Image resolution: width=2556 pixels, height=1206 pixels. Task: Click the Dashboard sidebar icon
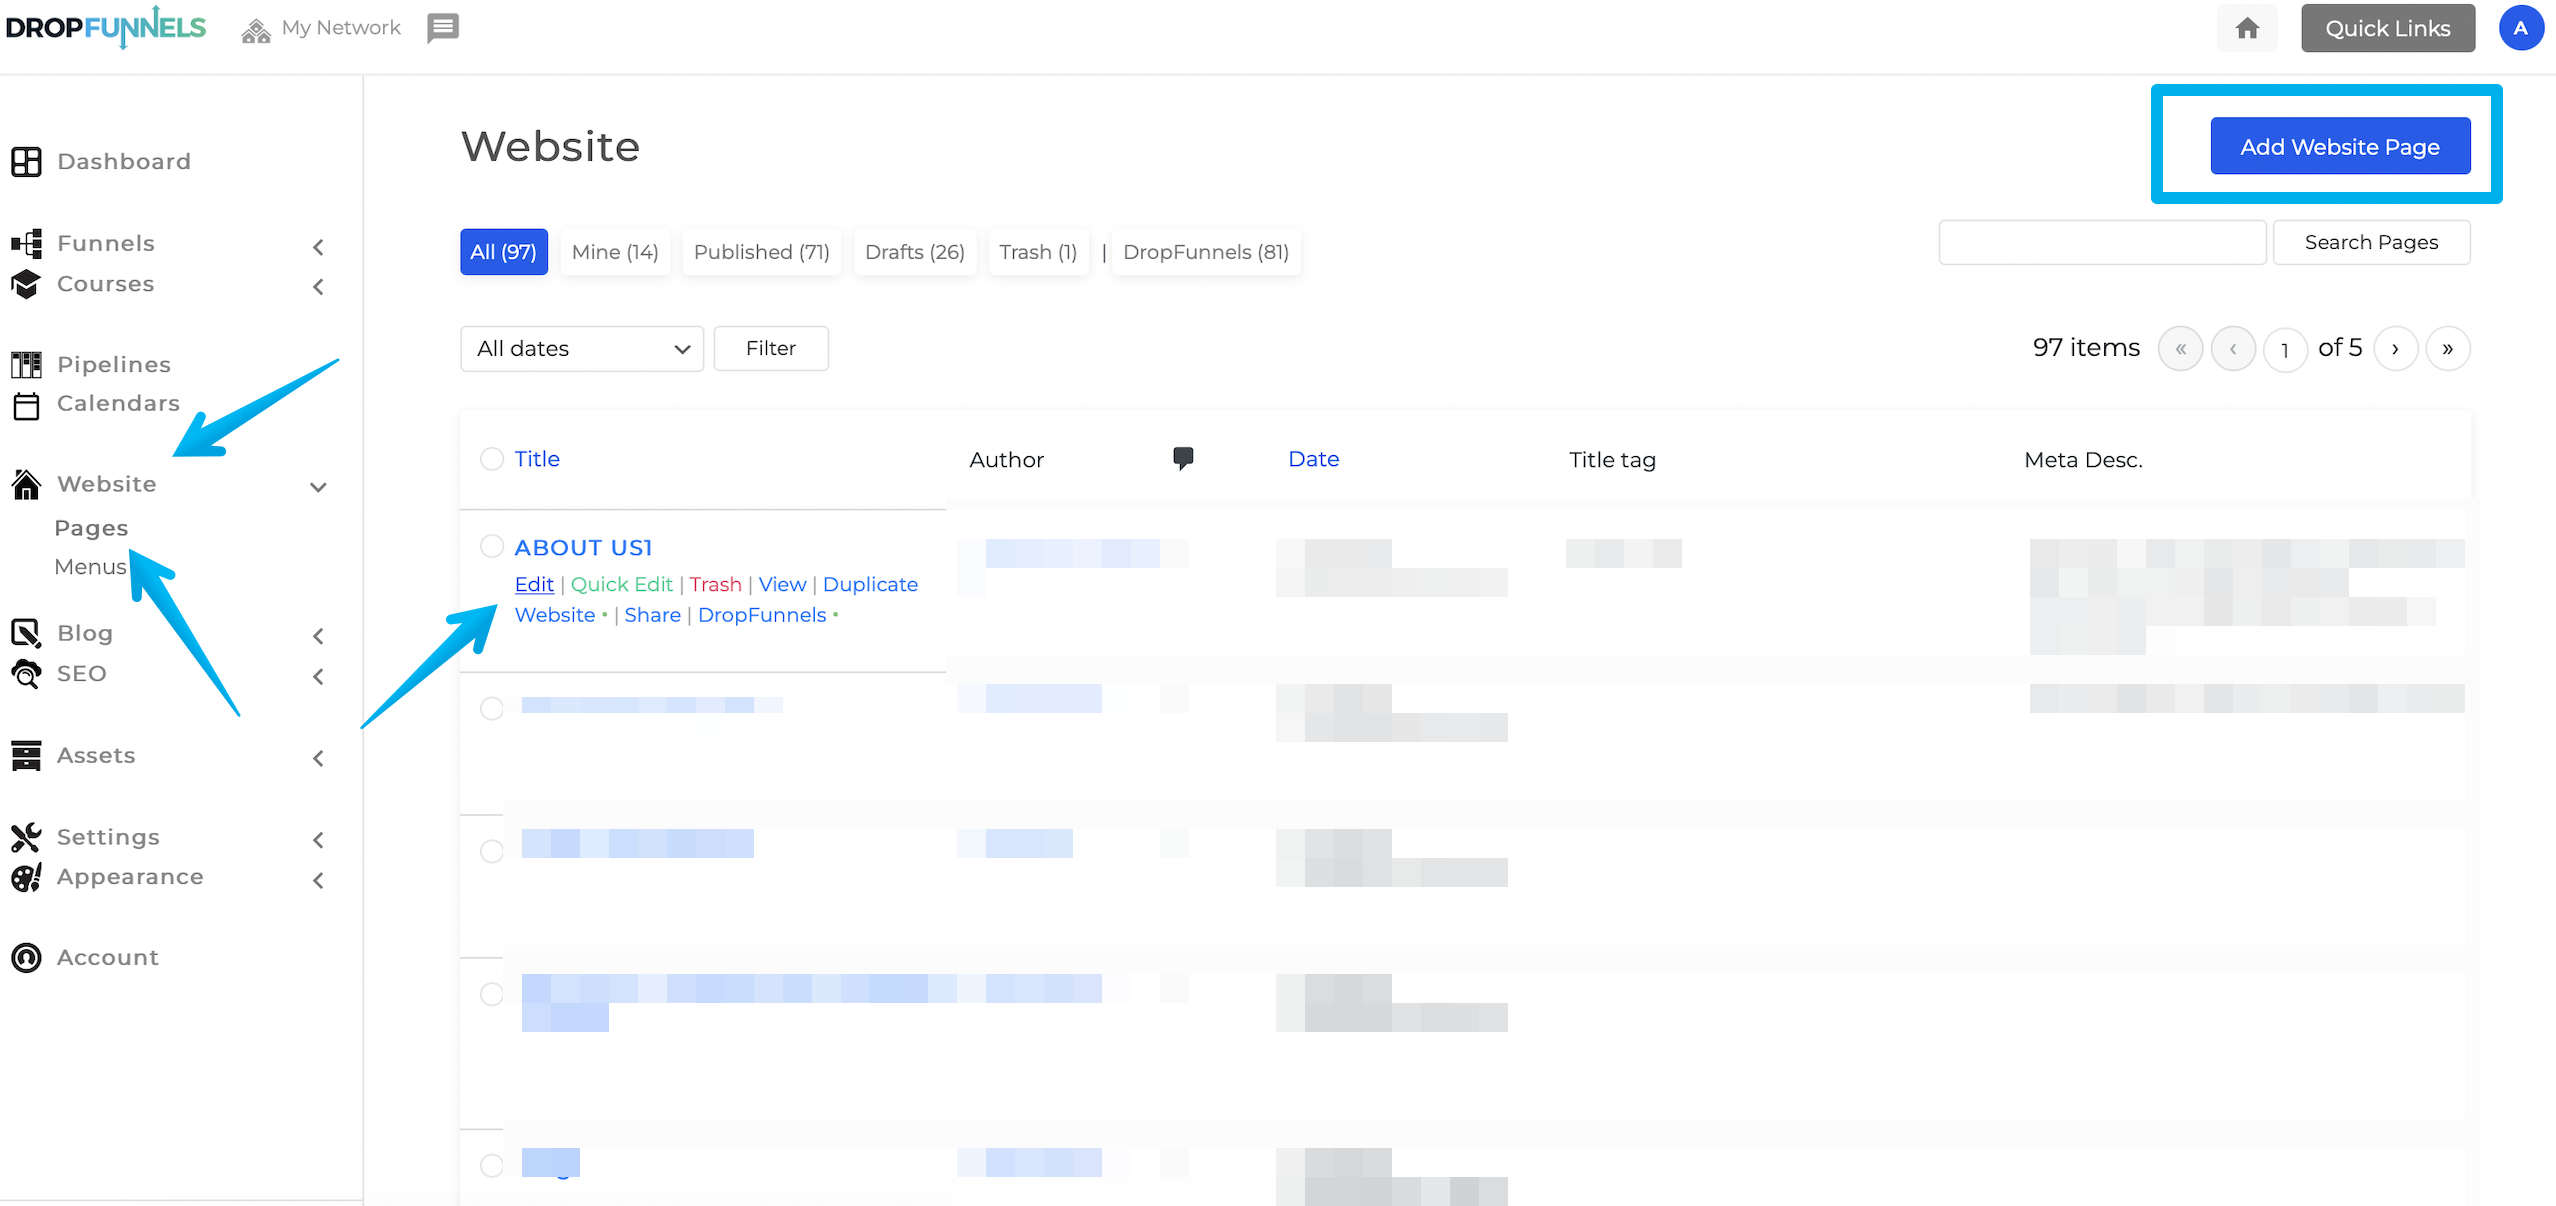26,161
